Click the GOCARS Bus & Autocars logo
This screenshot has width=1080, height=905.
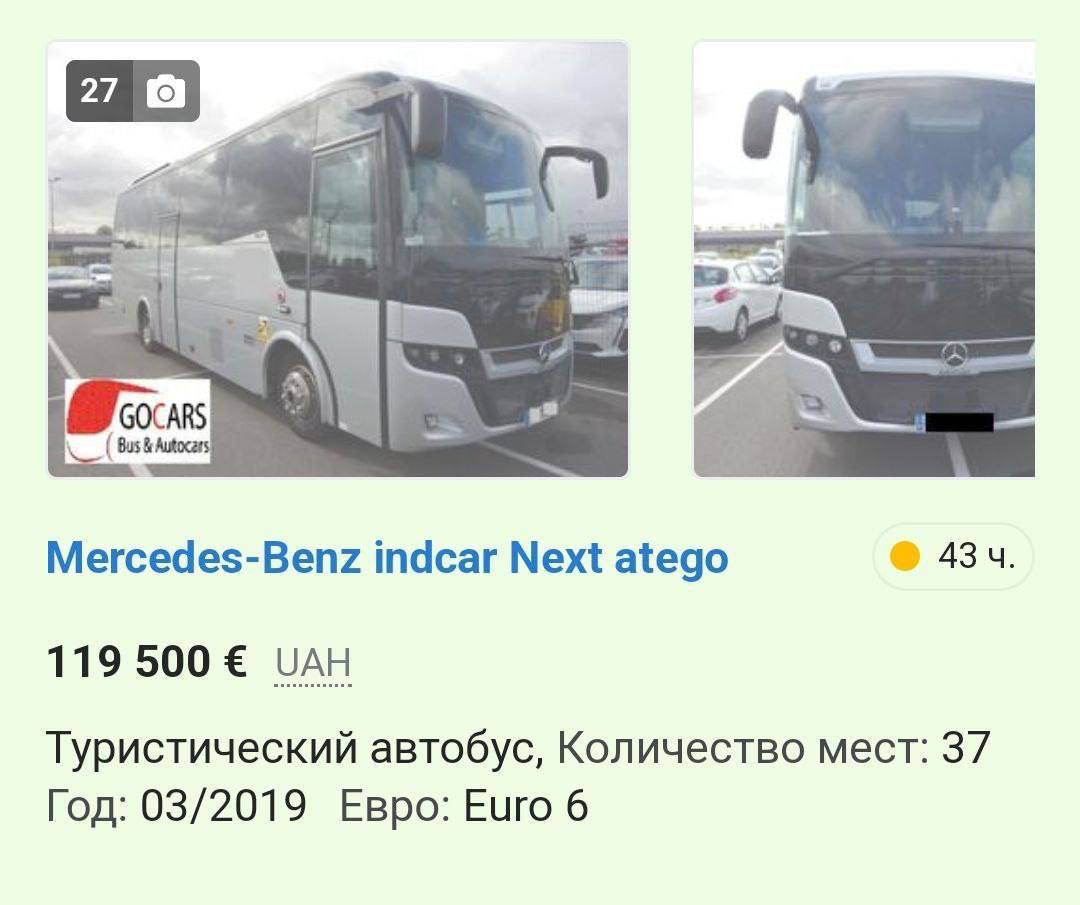pyautogui.click(x=138, y=421)
